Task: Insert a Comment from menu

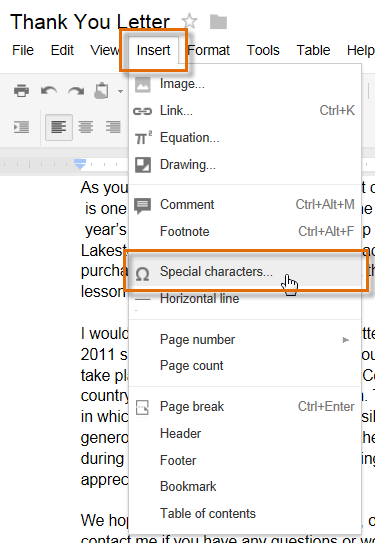Action: [245, 205]
